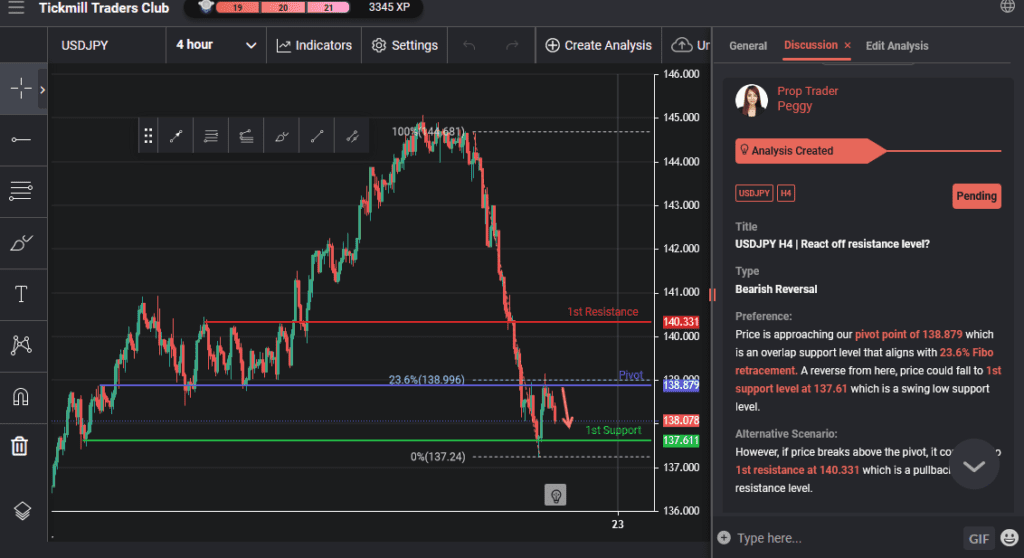Image resolution: width=1024 pixels, height=558 pixels.
Task: Open the hamburger menu
Action: coord(15,8)
